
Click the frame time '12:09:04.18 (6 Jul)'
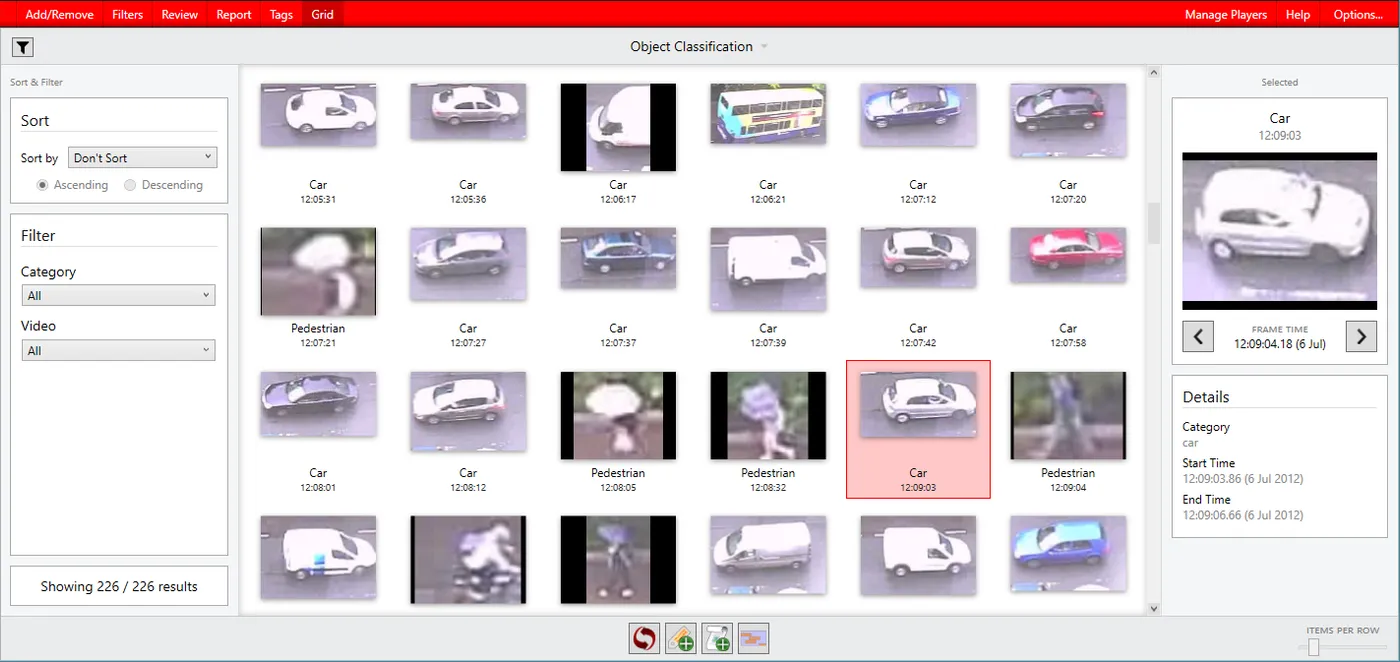point(1279,344)
